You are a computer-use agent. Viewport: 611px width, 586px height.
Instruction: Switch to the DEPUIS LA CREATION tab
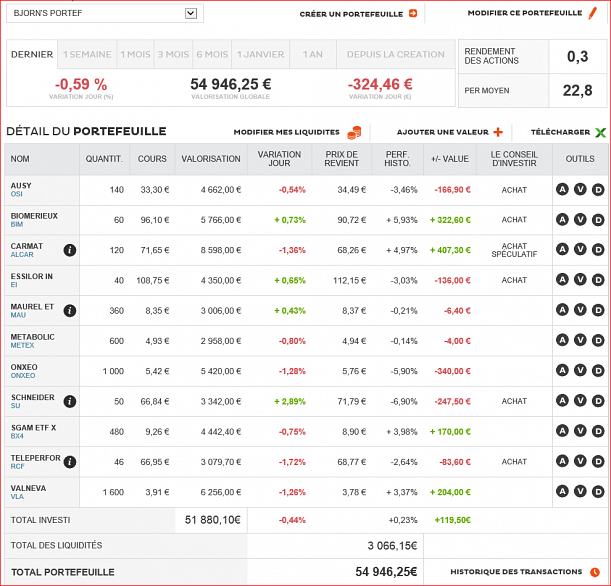[396, 54]
